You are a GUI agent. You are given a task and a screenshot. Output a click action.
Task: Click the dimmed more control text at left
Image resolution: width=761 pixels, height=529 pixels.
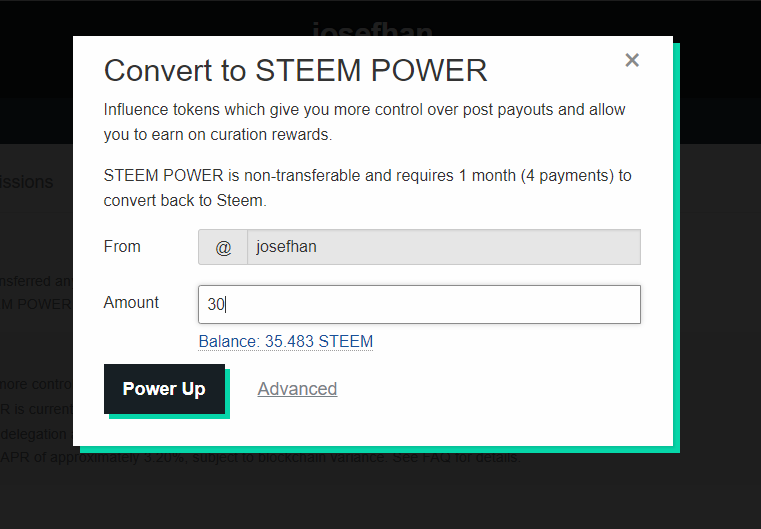[36, 384]
